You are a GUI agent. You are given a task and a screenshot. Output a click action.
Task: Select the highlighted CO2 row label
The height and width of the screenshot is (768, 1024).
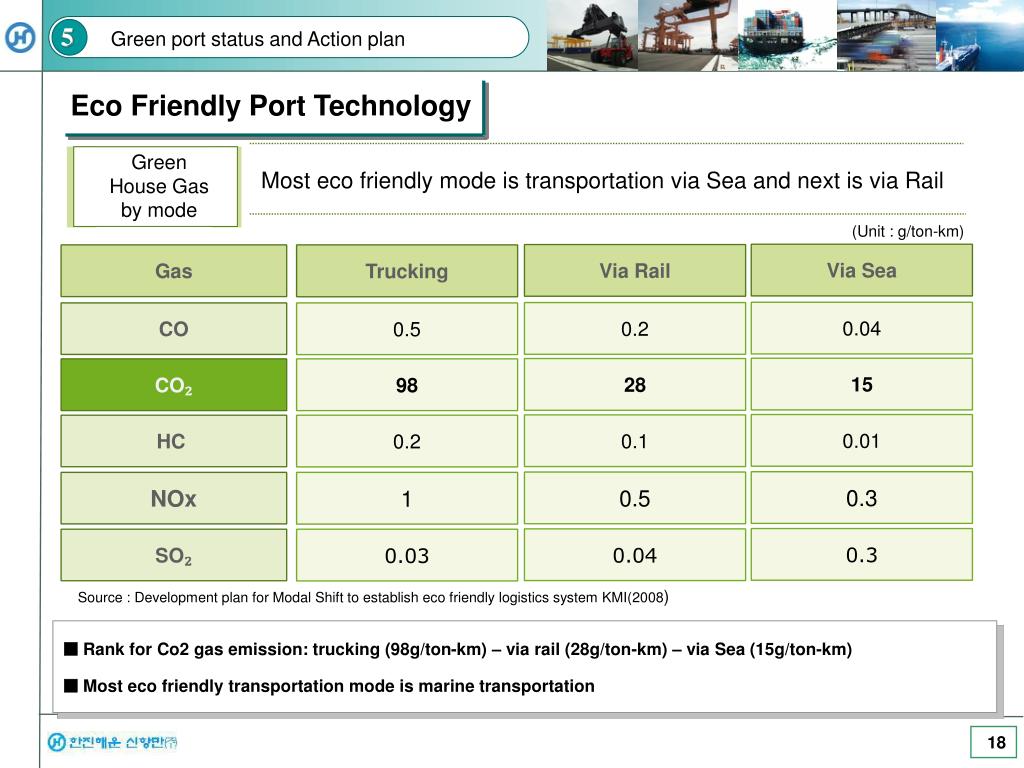point(174,385)
